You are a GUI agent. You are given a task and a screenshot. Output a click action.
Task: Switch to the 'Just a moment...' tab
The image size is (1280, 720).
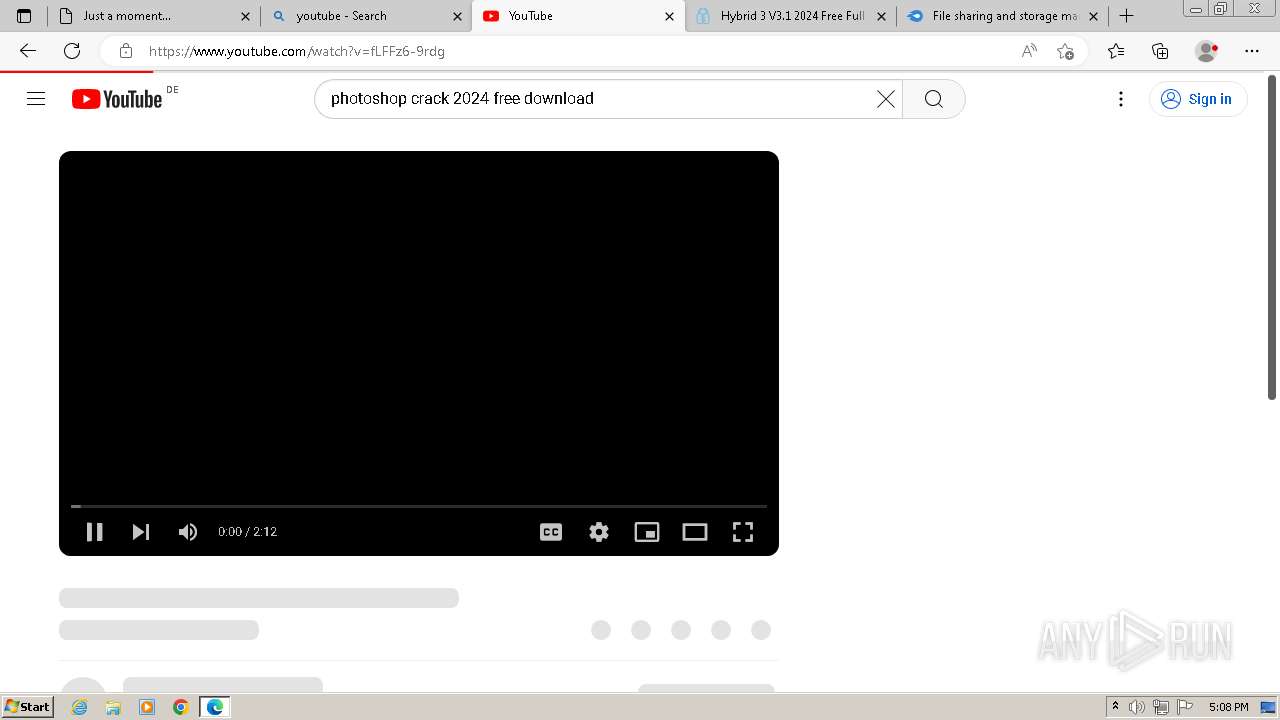click(153, 16)
